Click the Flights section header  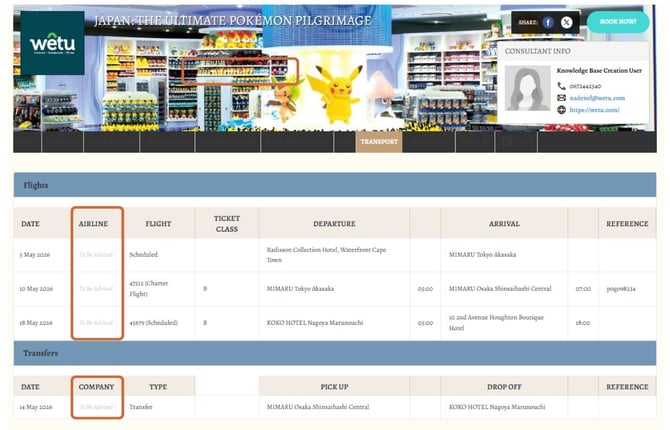pyautogui.click(x=335, y=185)
